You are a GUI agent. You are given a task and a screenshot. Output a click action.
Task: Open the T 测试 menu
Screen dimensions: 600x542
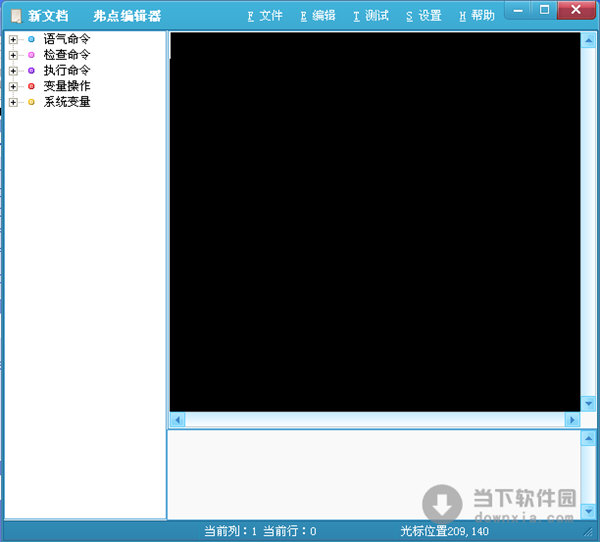371,16
